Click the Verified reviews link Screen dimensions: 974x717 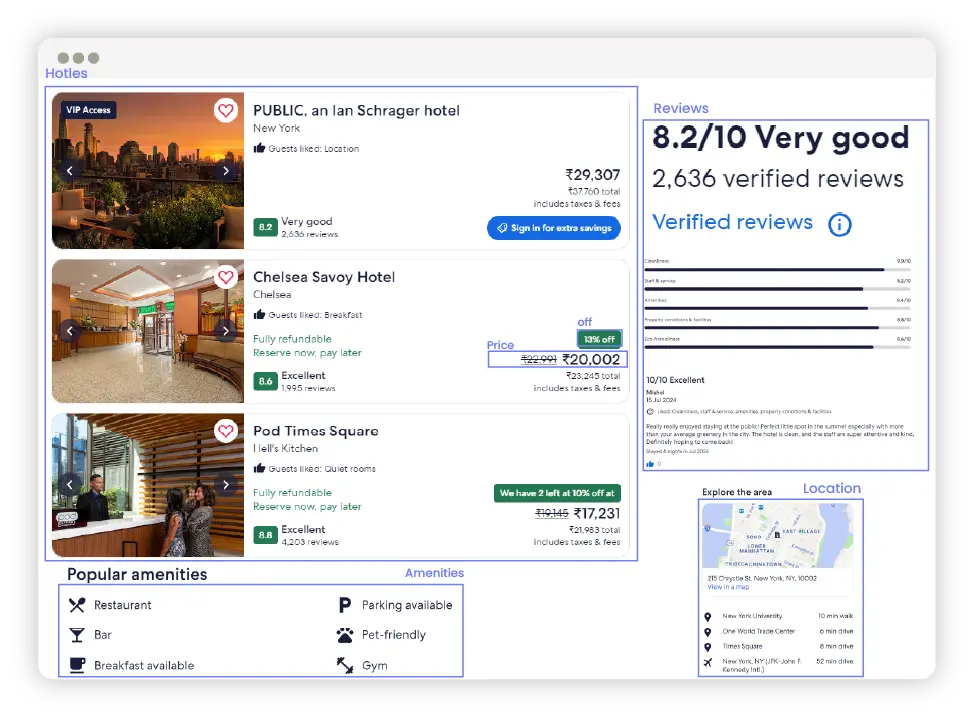732,222
